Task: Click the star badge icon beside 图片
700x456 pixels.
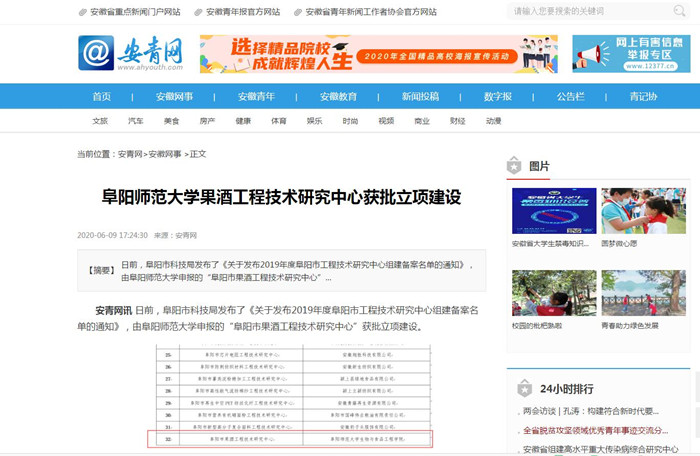Action: [514, 166]
